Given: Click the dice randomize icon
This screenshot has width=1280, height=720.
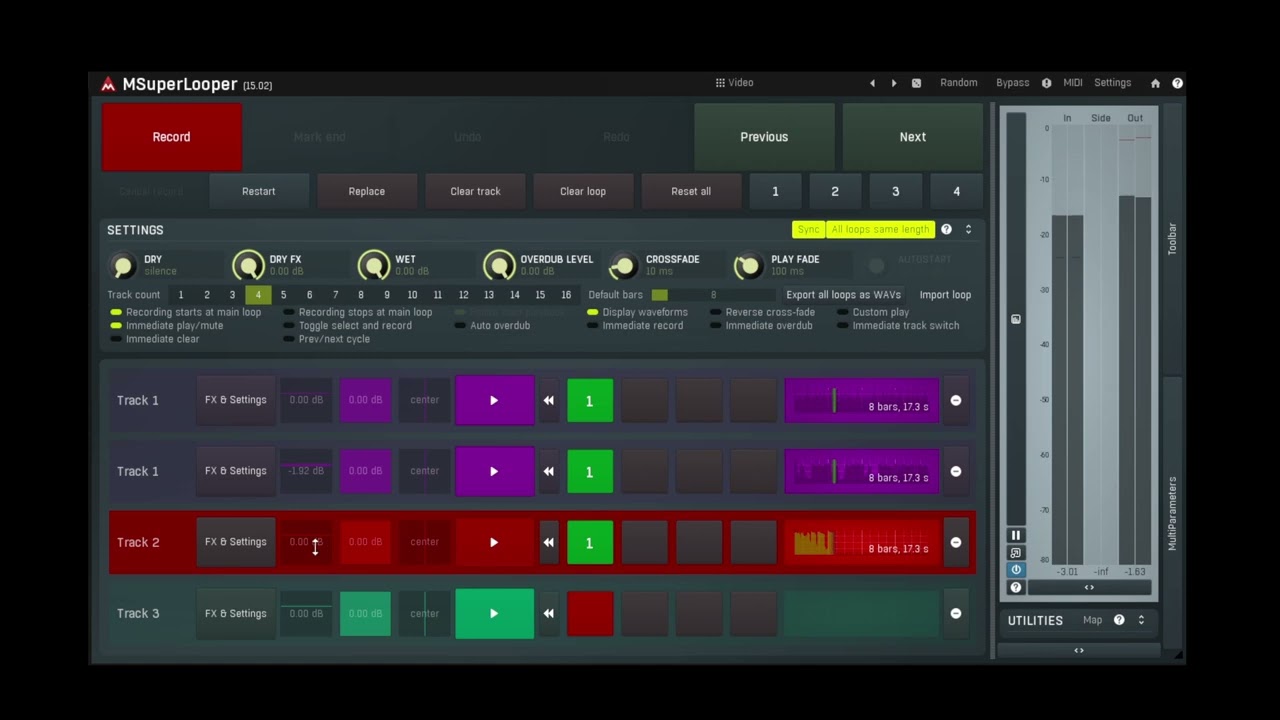Looking at the screenshot, I should (916, 83).
